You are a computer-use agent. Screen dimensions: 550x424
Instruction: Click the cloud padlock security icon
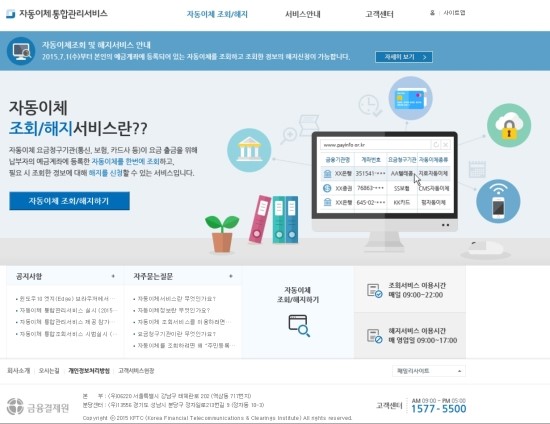pos(509,125)
